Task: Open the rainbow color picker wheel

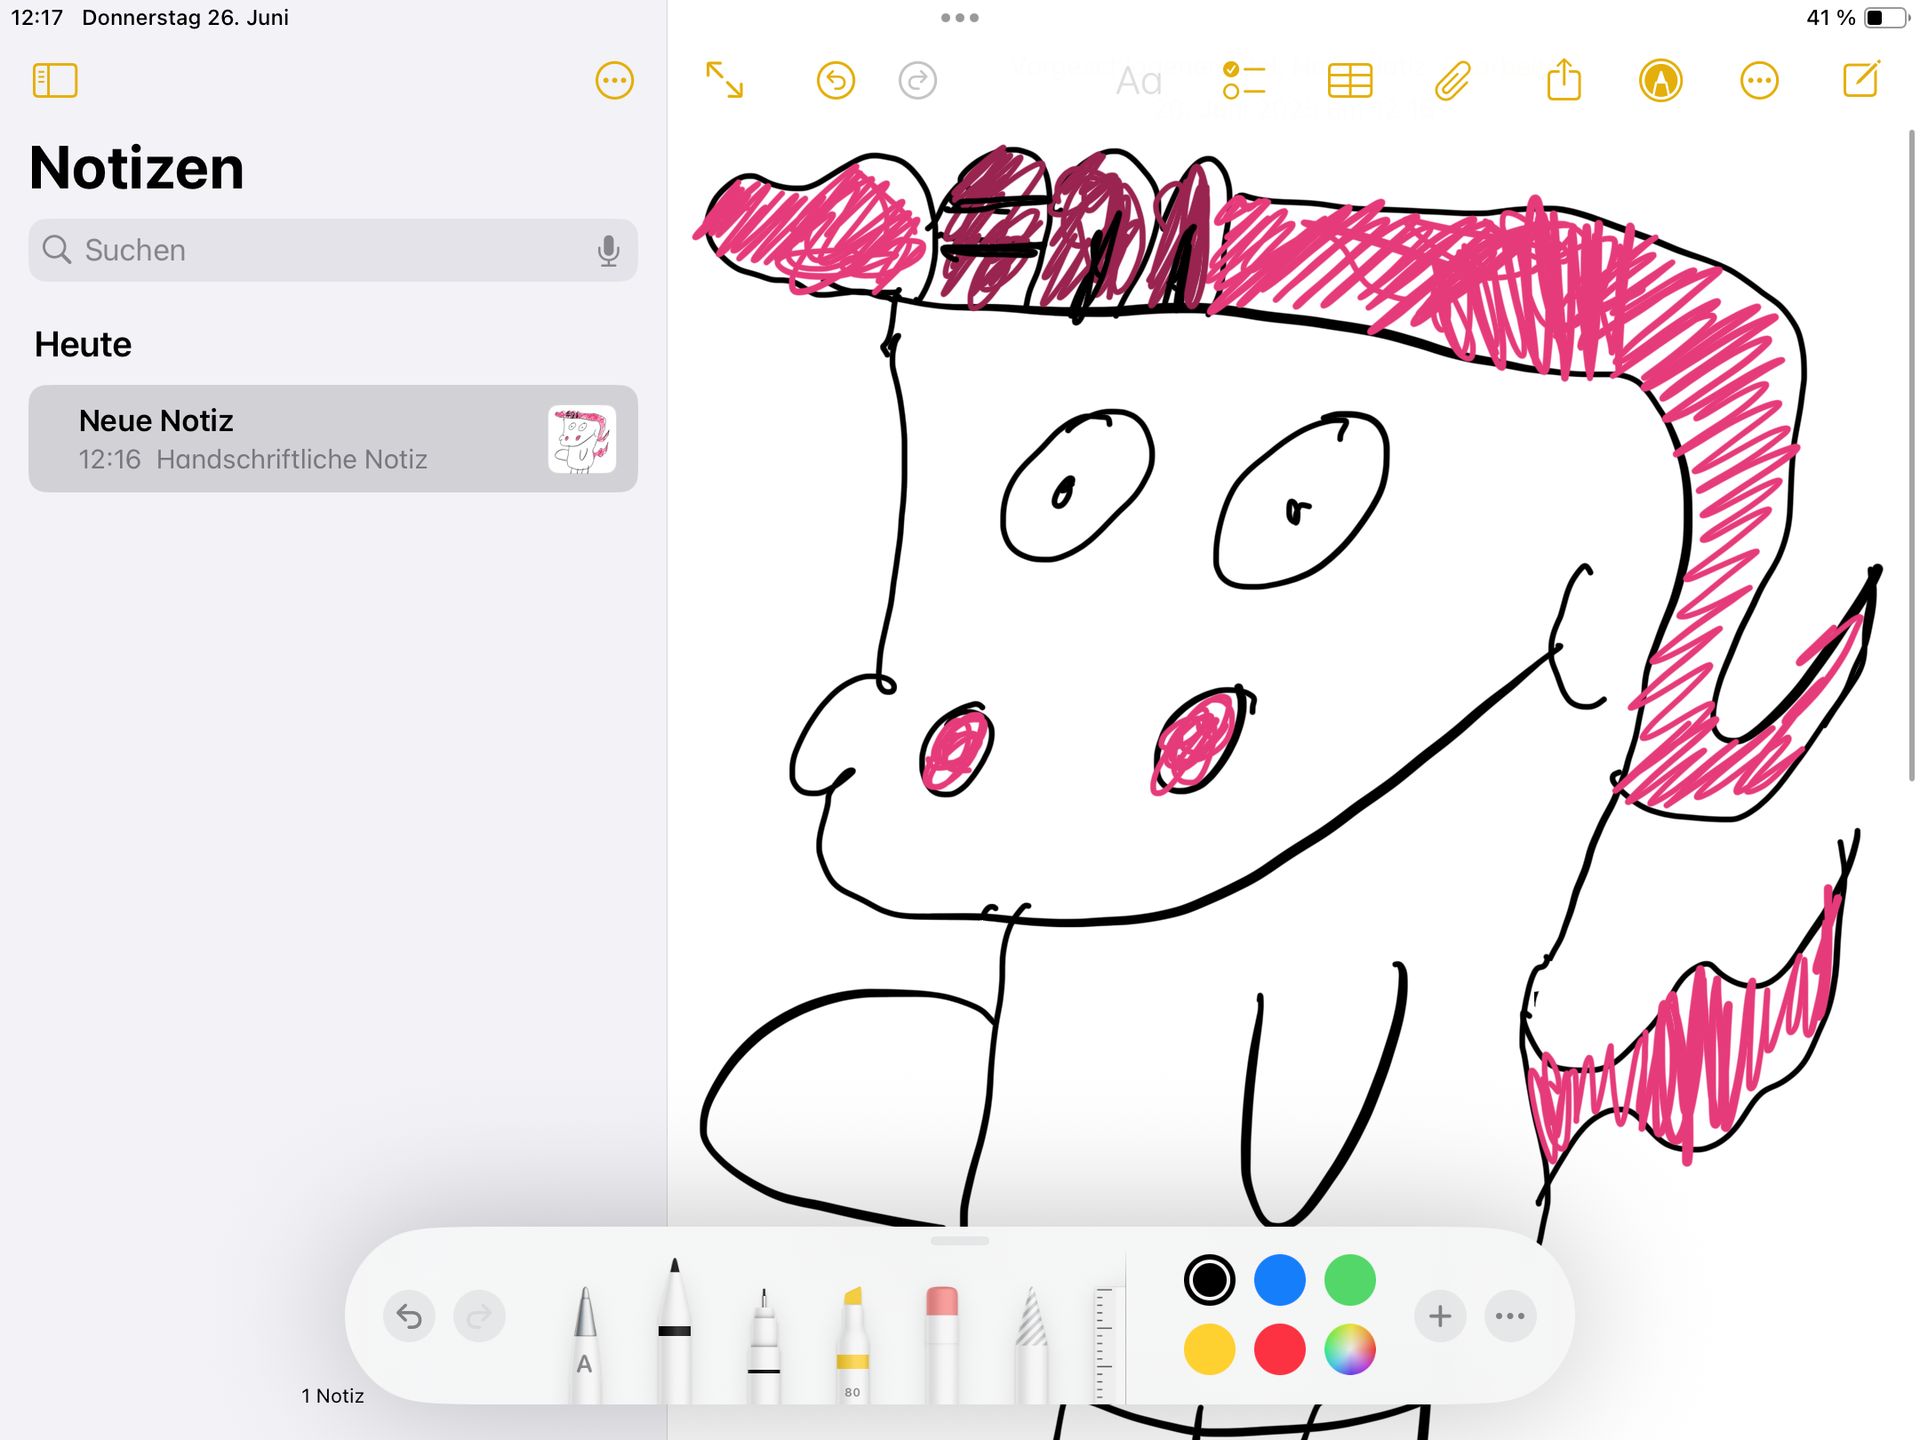Action: click(1350, 1350)
